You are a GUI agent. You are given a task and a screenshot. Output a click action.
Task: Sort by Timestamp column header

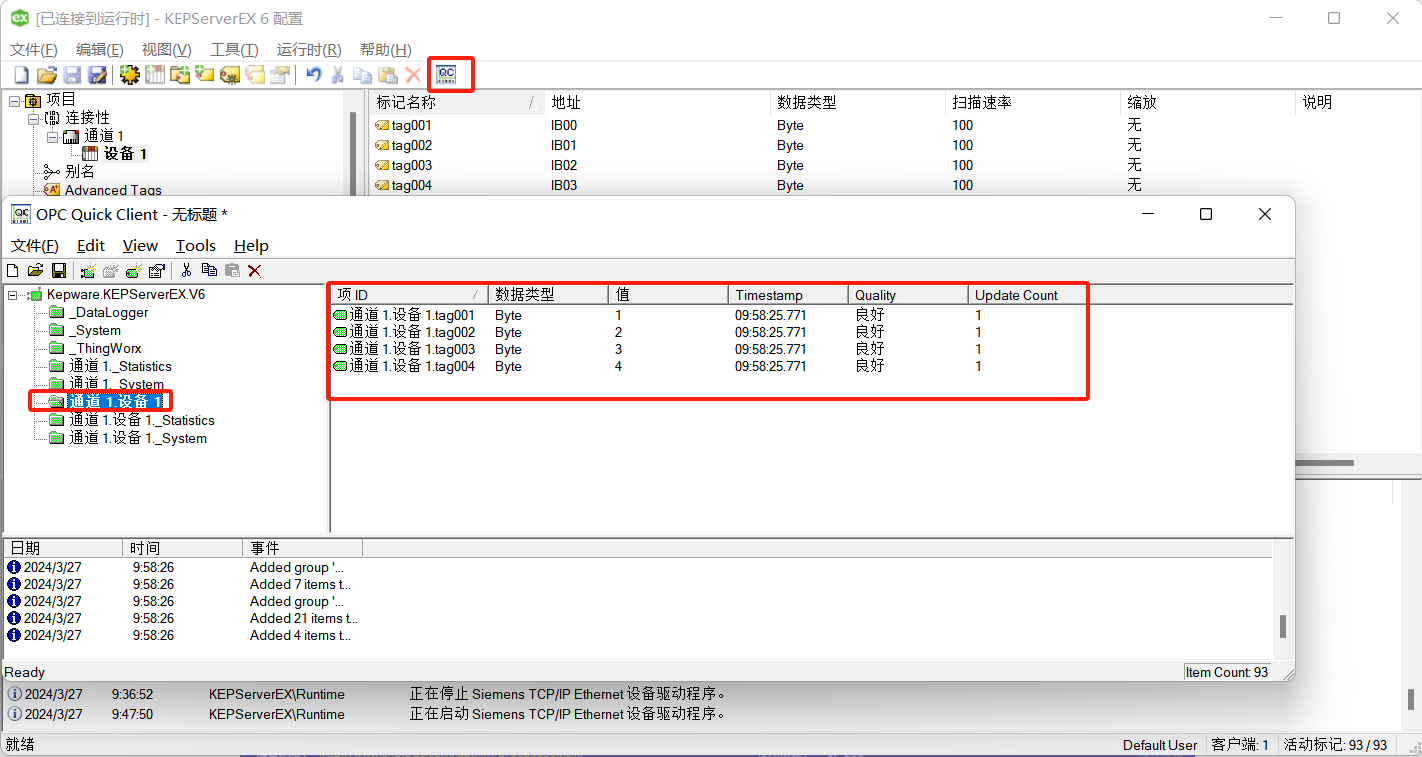(788, 295)
